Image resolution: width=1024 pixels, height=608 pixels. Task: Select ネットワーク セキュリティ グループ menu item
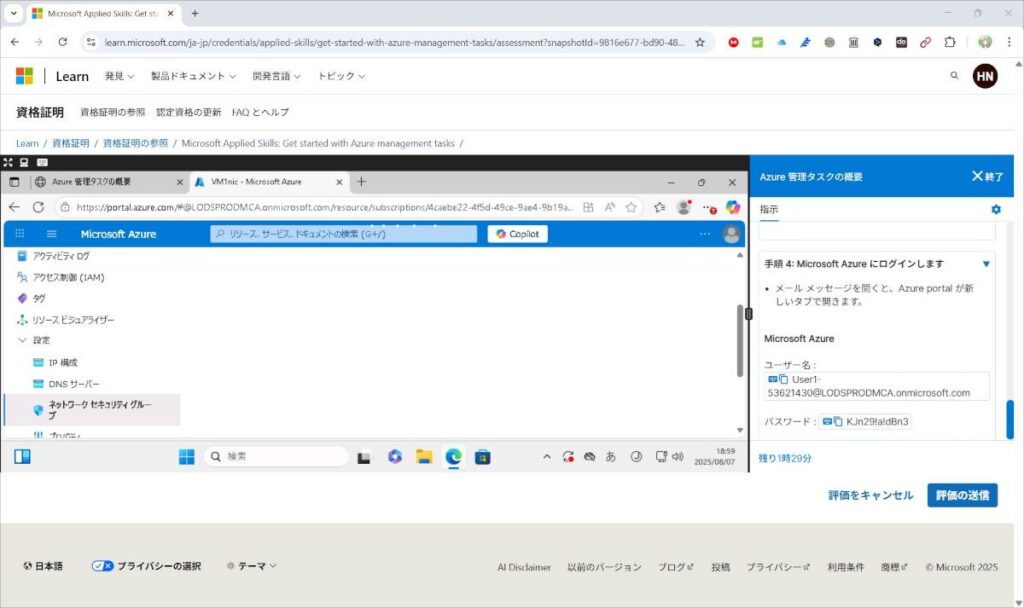pyautogui.click(x=92, y=409)
